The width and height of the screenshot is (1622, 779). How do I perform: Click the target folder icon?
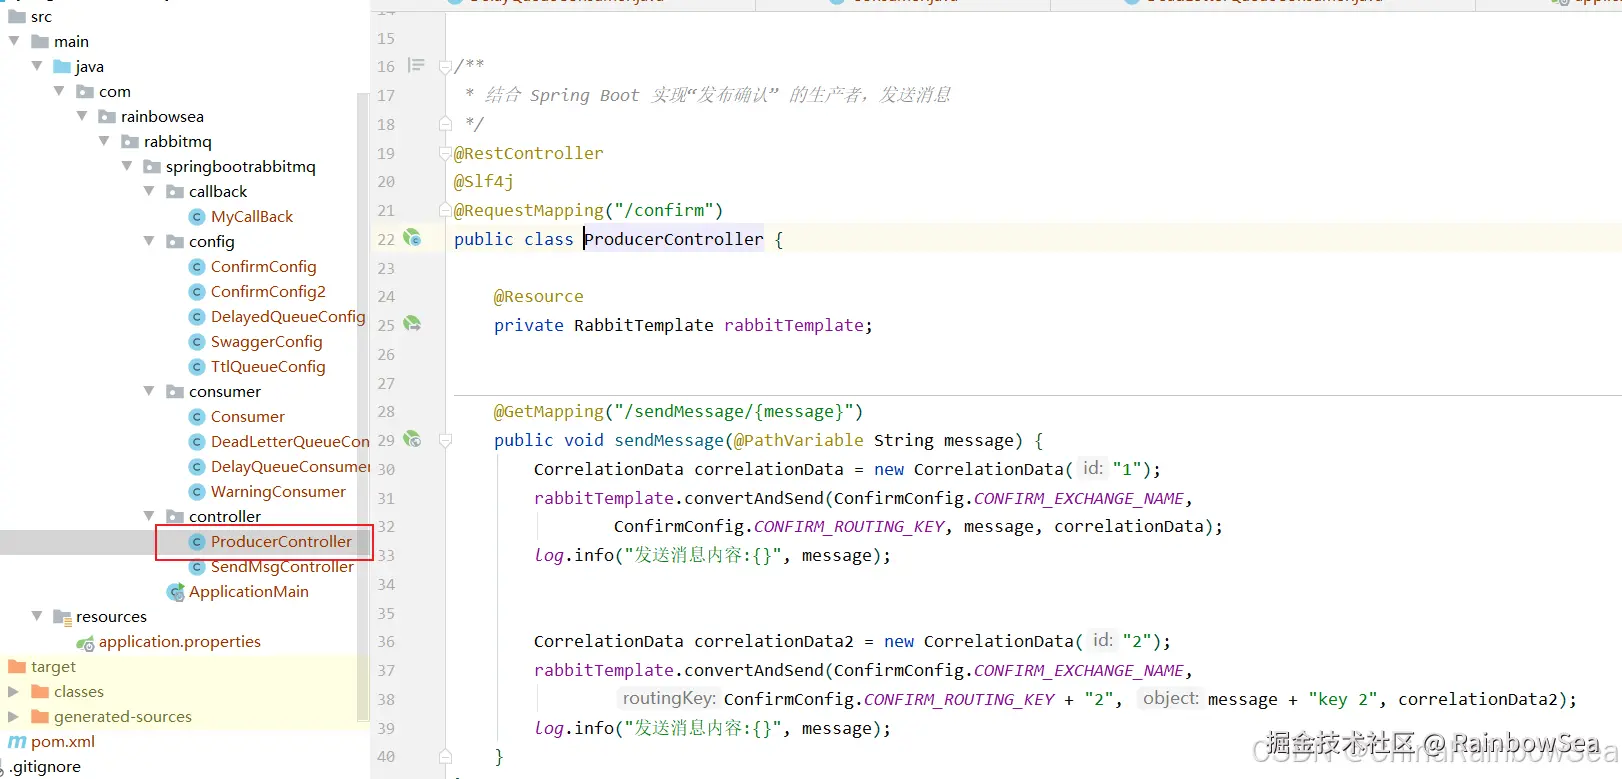tap(17, 667)
